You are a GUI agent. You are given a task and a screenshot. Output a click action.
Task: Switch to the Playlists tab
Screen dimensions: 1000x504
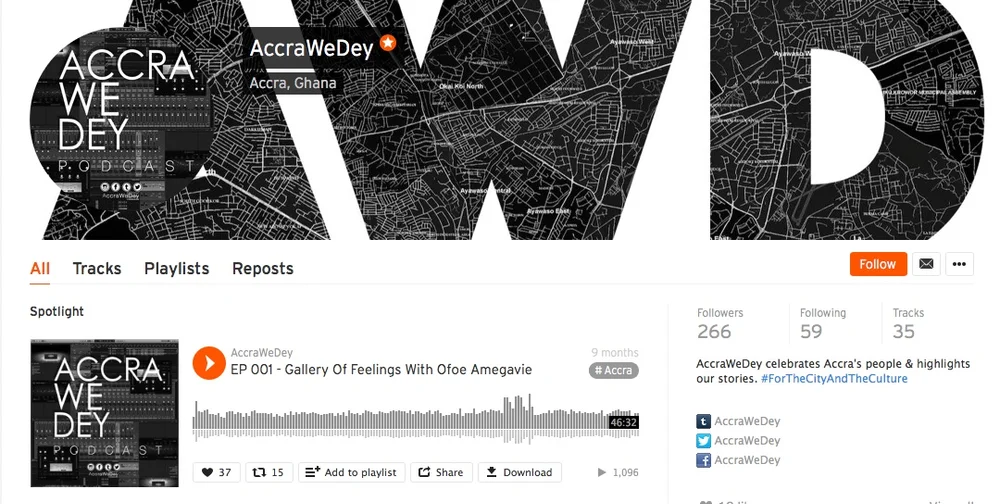pyautogui.click(x=177, y=269)
